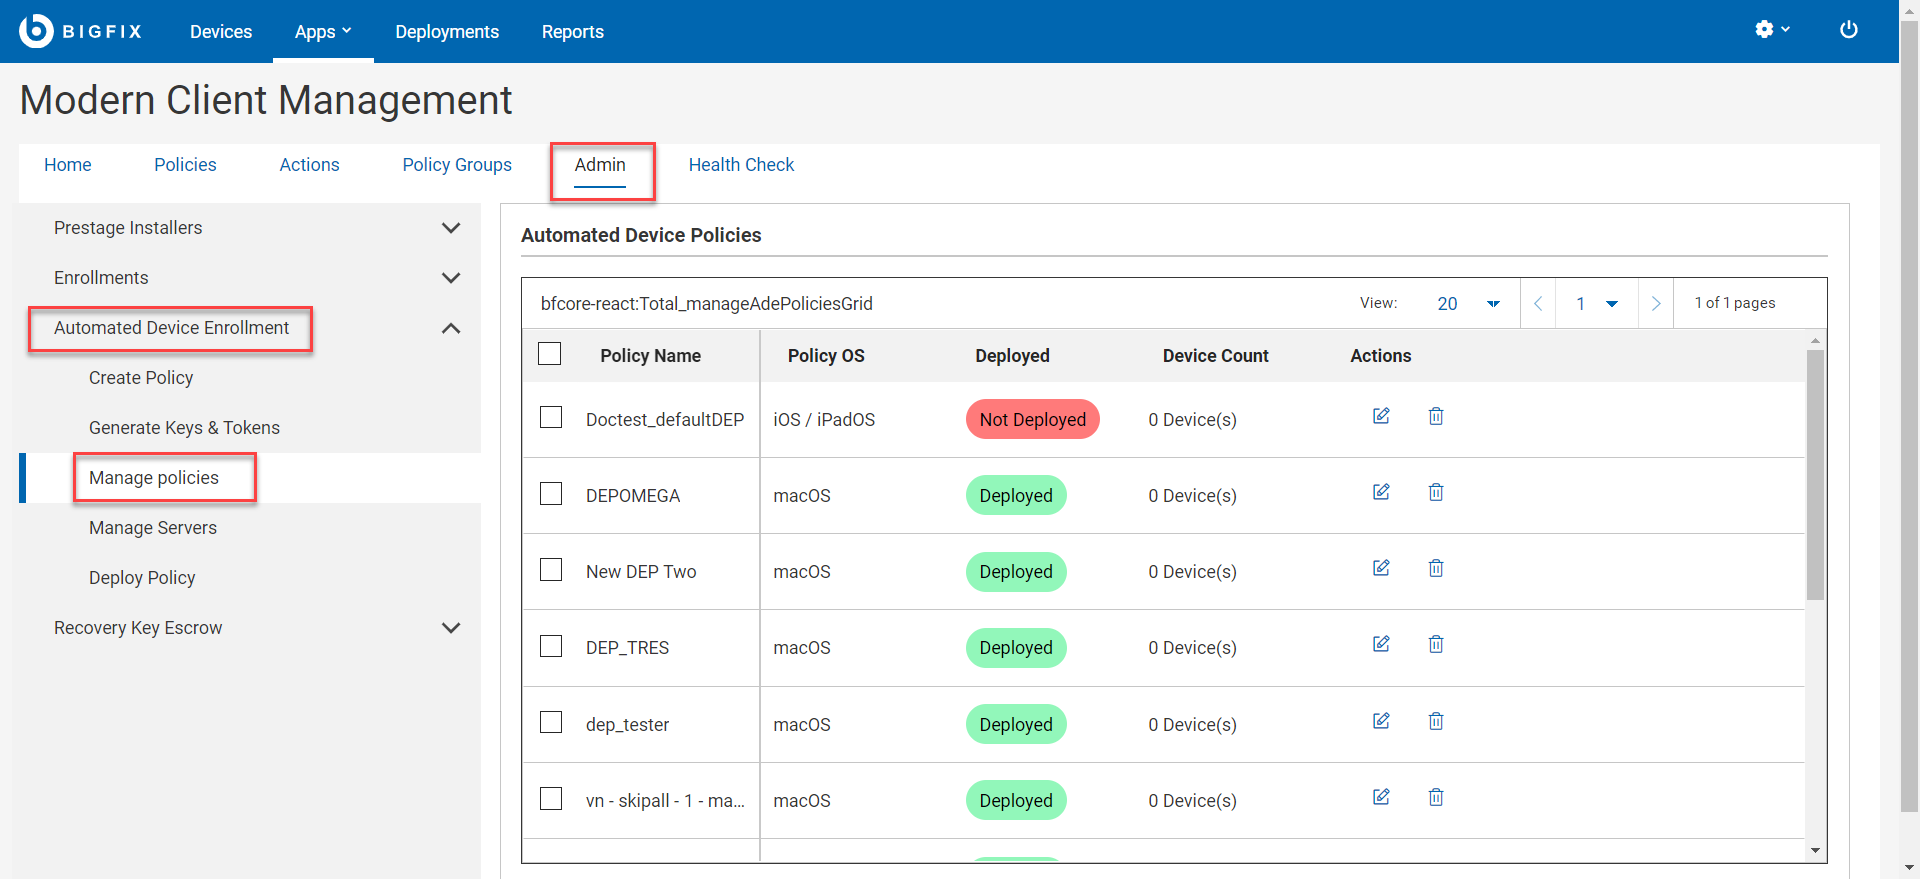
Task: Switch to the Health Check tab
Action: tap(741, 165)
